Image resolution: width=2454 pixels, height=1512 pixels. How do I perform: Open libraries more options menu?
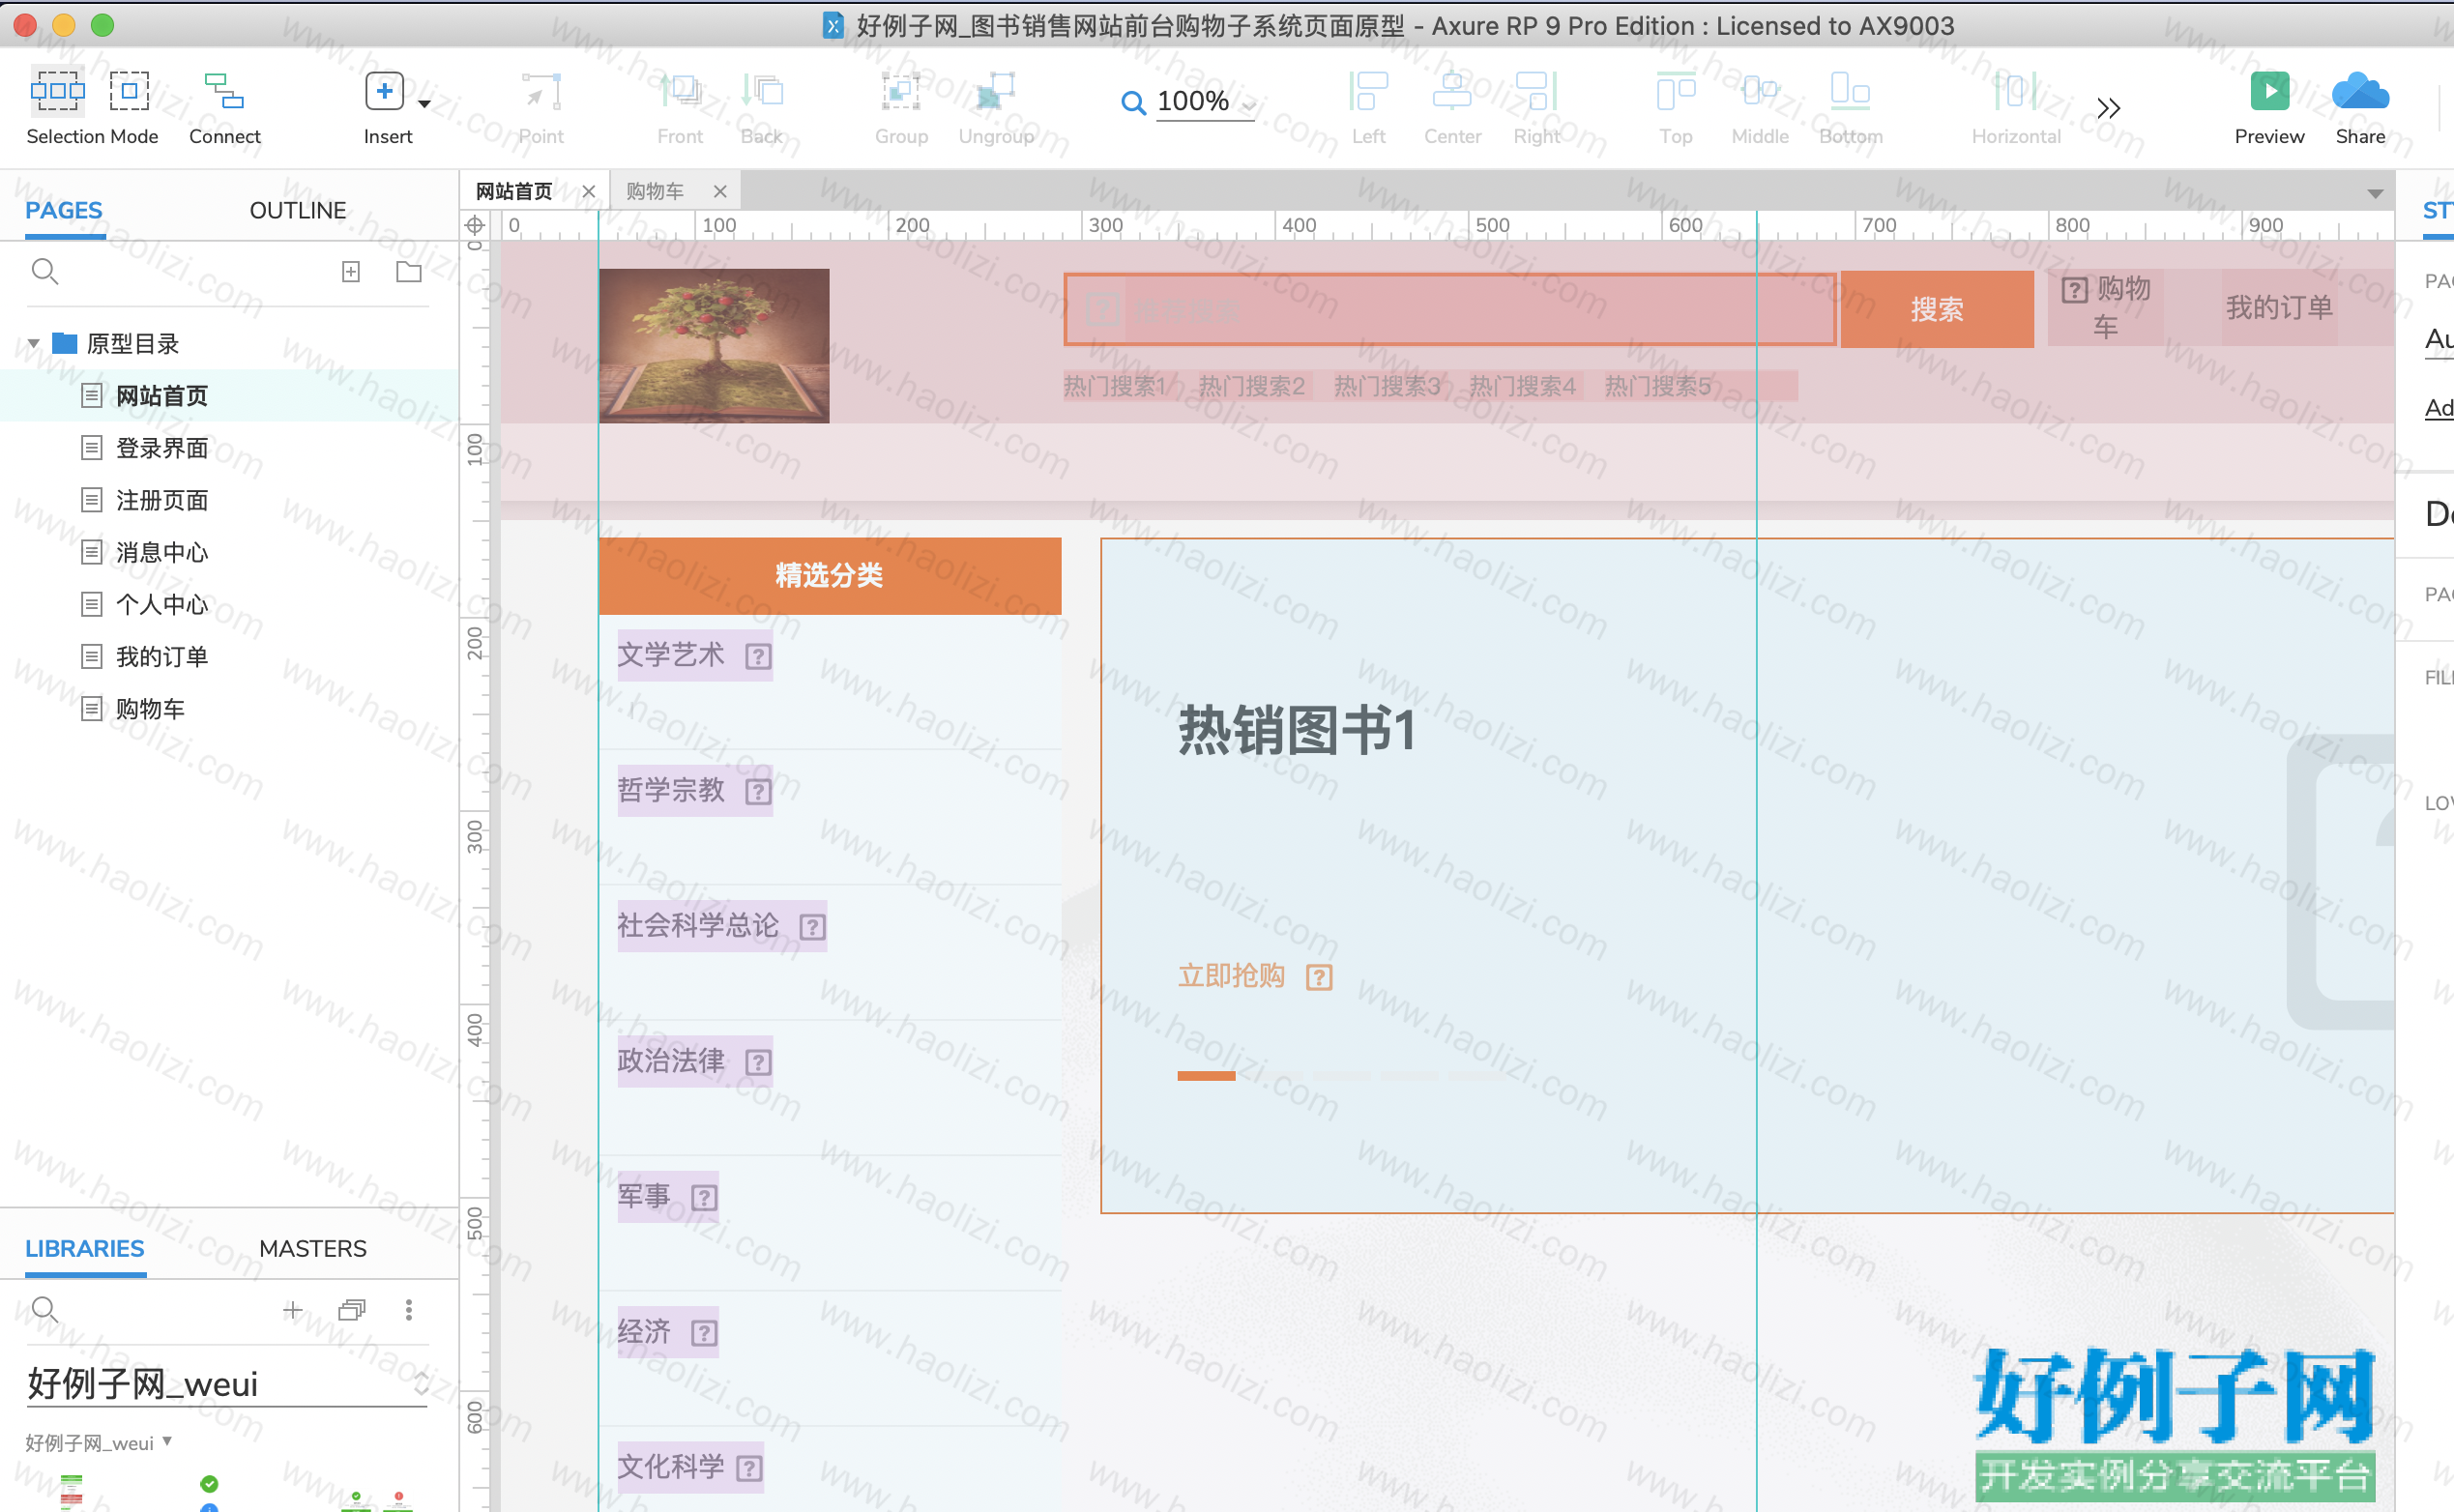pyautogui.click(x=409, y=1310)
